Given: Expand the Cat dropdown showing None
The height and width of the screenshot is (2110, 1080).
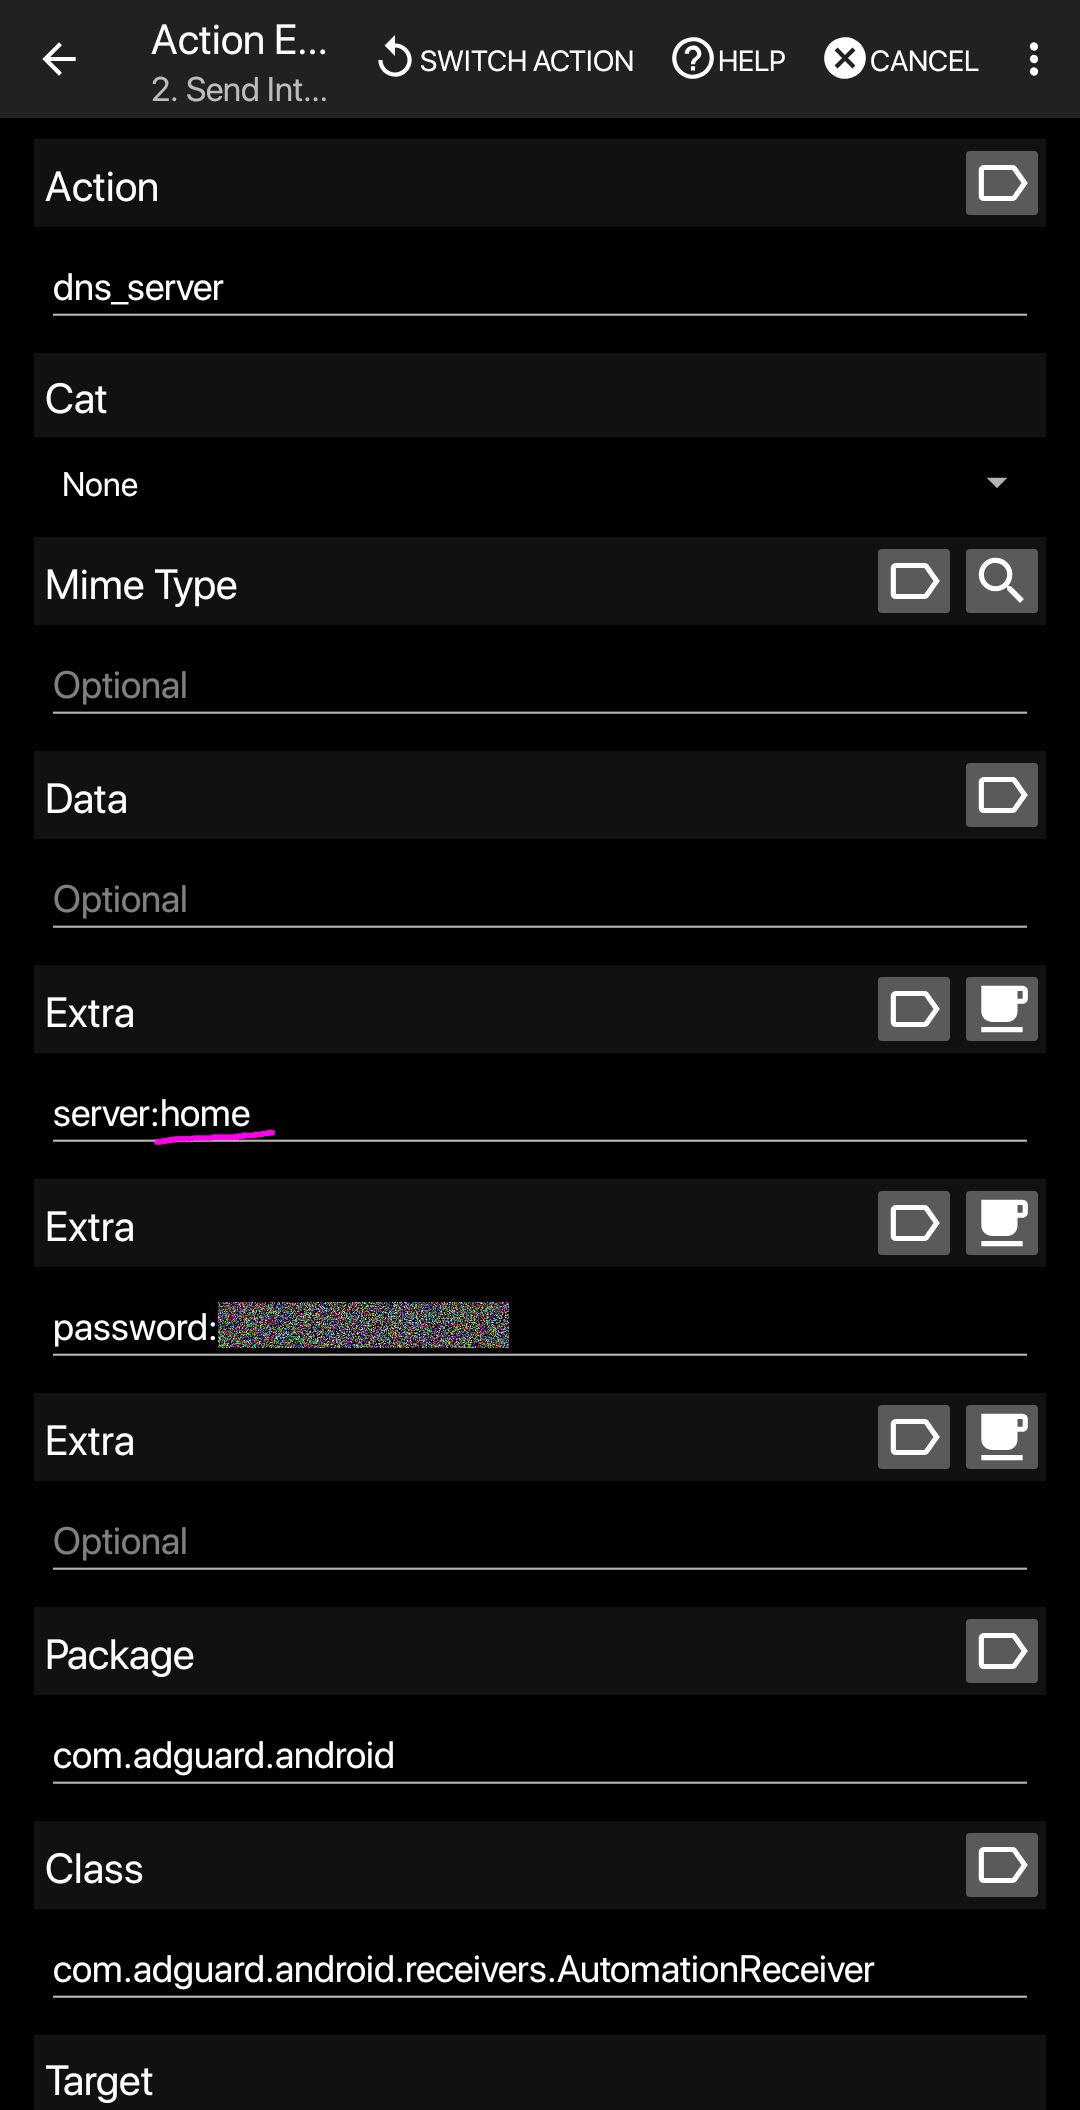Looking at the screenshot, I should coord(540,484).
